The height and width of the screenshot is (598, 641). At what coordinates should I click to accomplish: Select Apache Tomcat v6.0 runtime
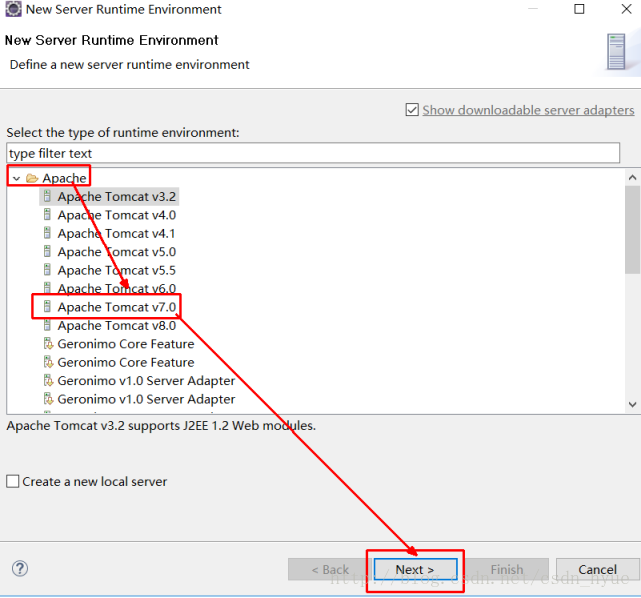click(x=117, y=288)
